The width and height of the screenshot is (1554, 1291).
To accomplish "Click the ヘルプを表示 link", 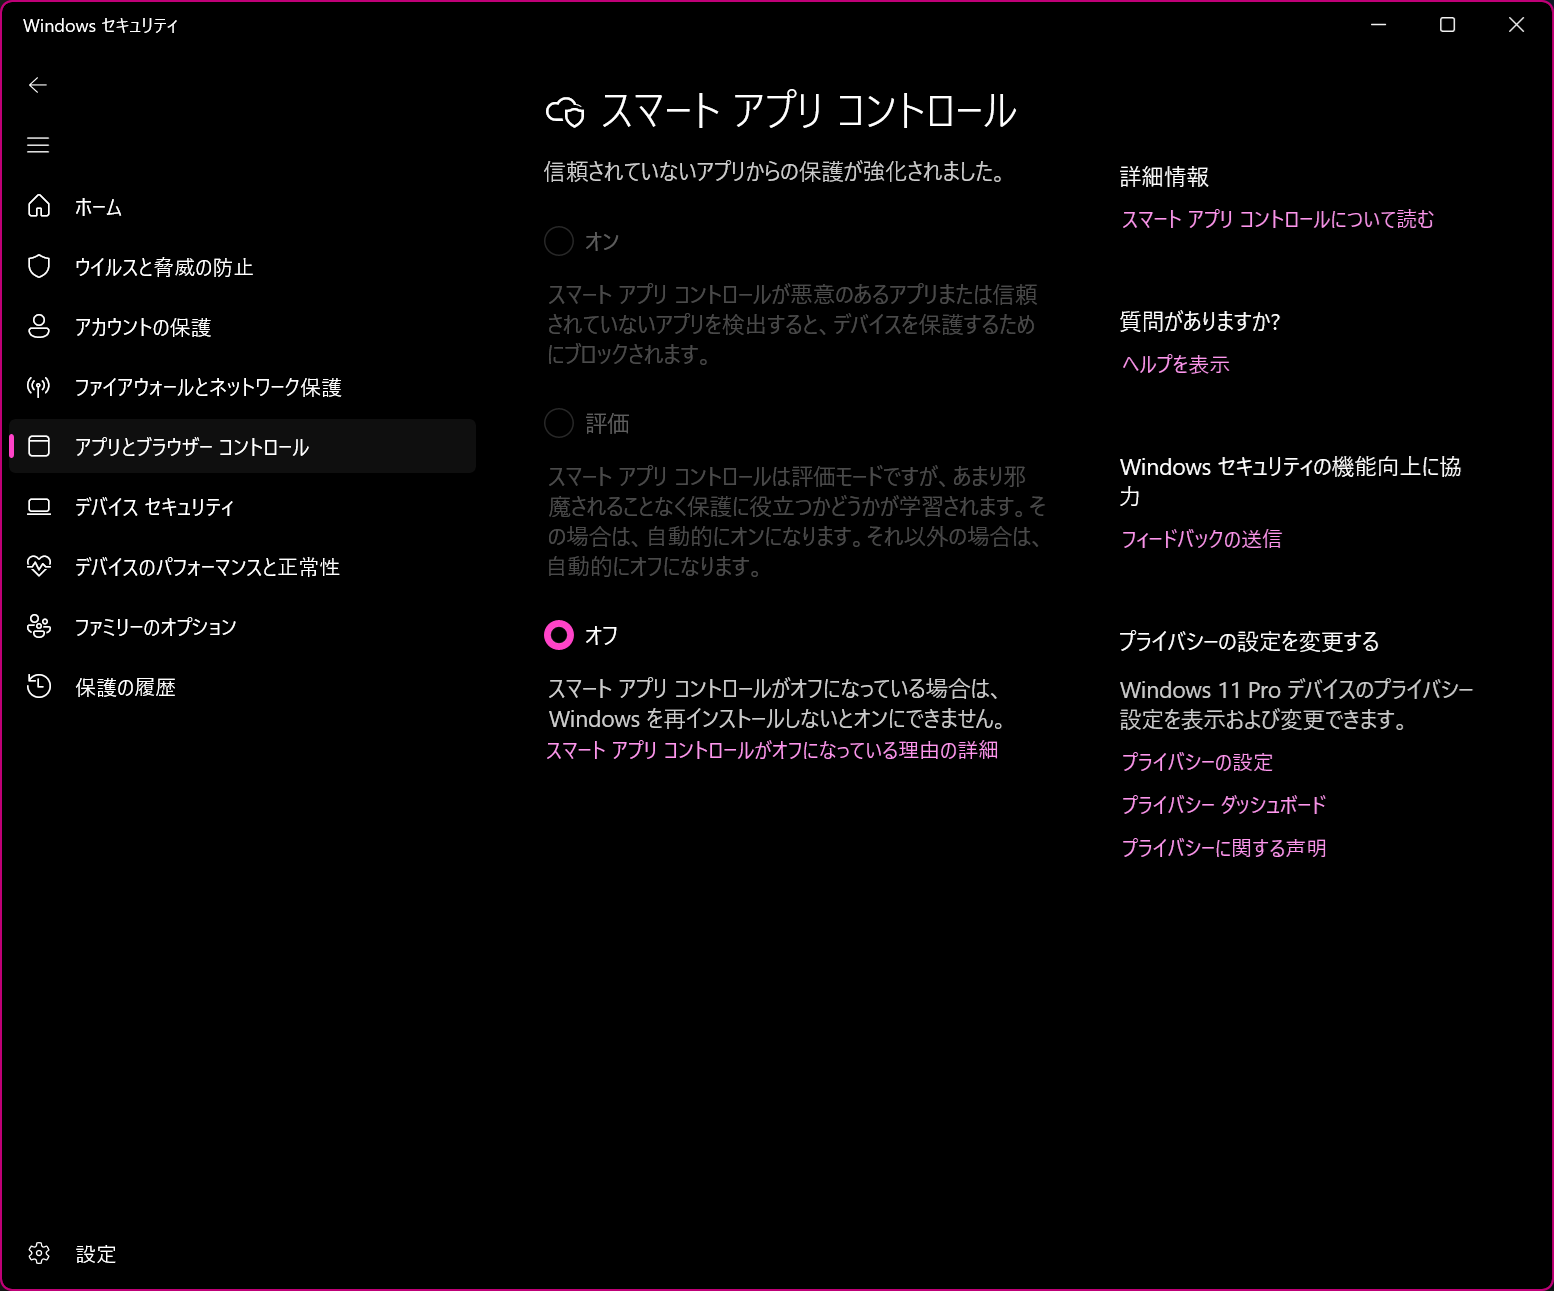I will [1175, 364].
